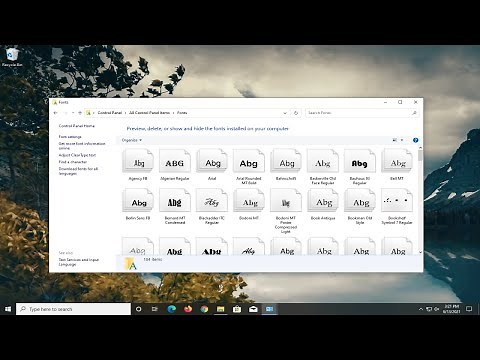Open Microsoft Edge from the taskbar
480x360 pixels.
pos(171,309)
